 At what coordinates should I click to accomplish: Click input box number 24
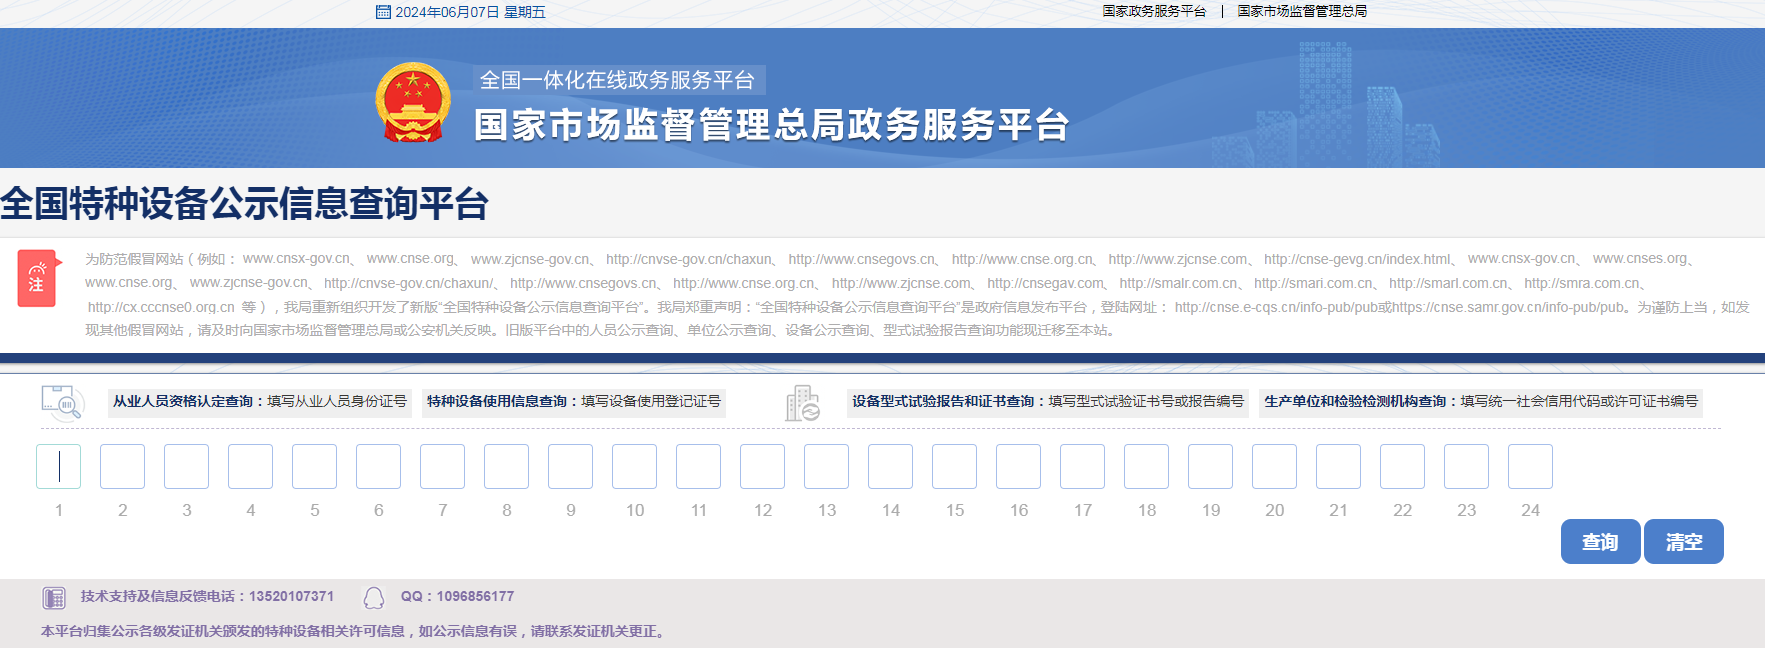[1530, 466]
